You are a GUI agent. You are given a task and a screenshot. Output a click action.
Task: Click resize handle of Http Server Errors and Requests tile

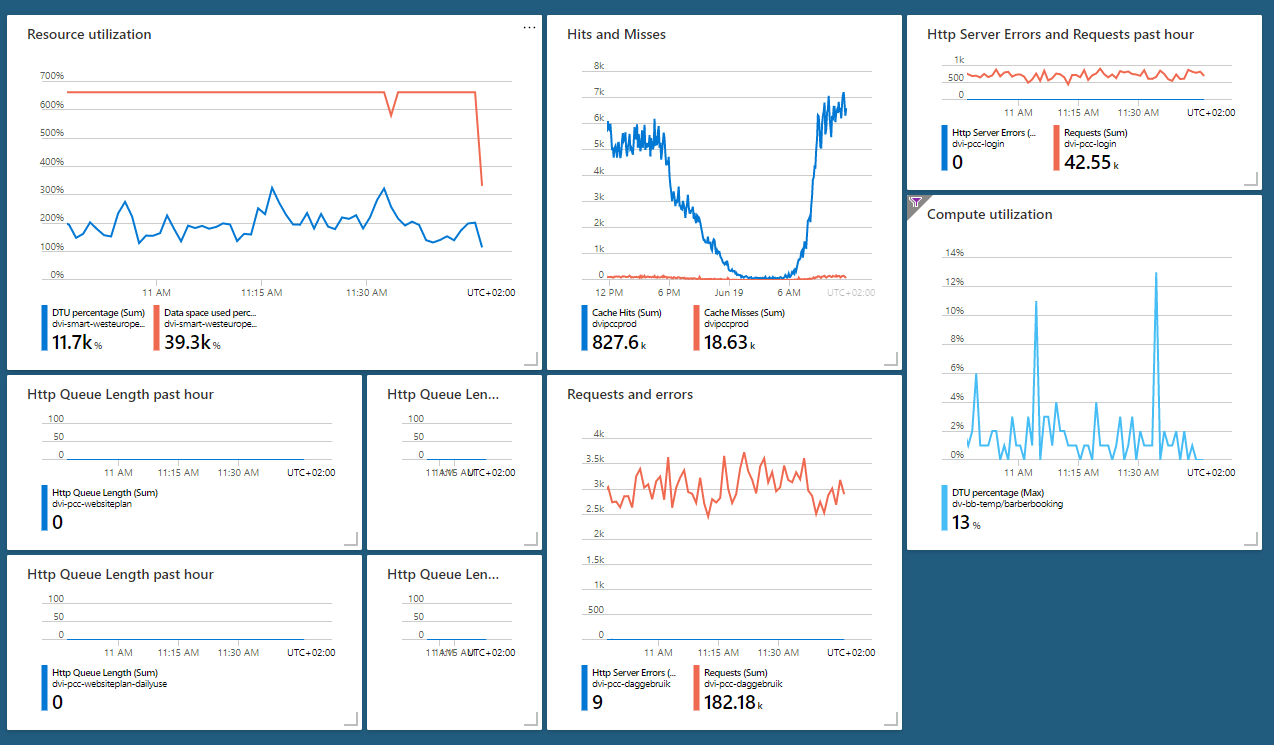(1250, 178)
